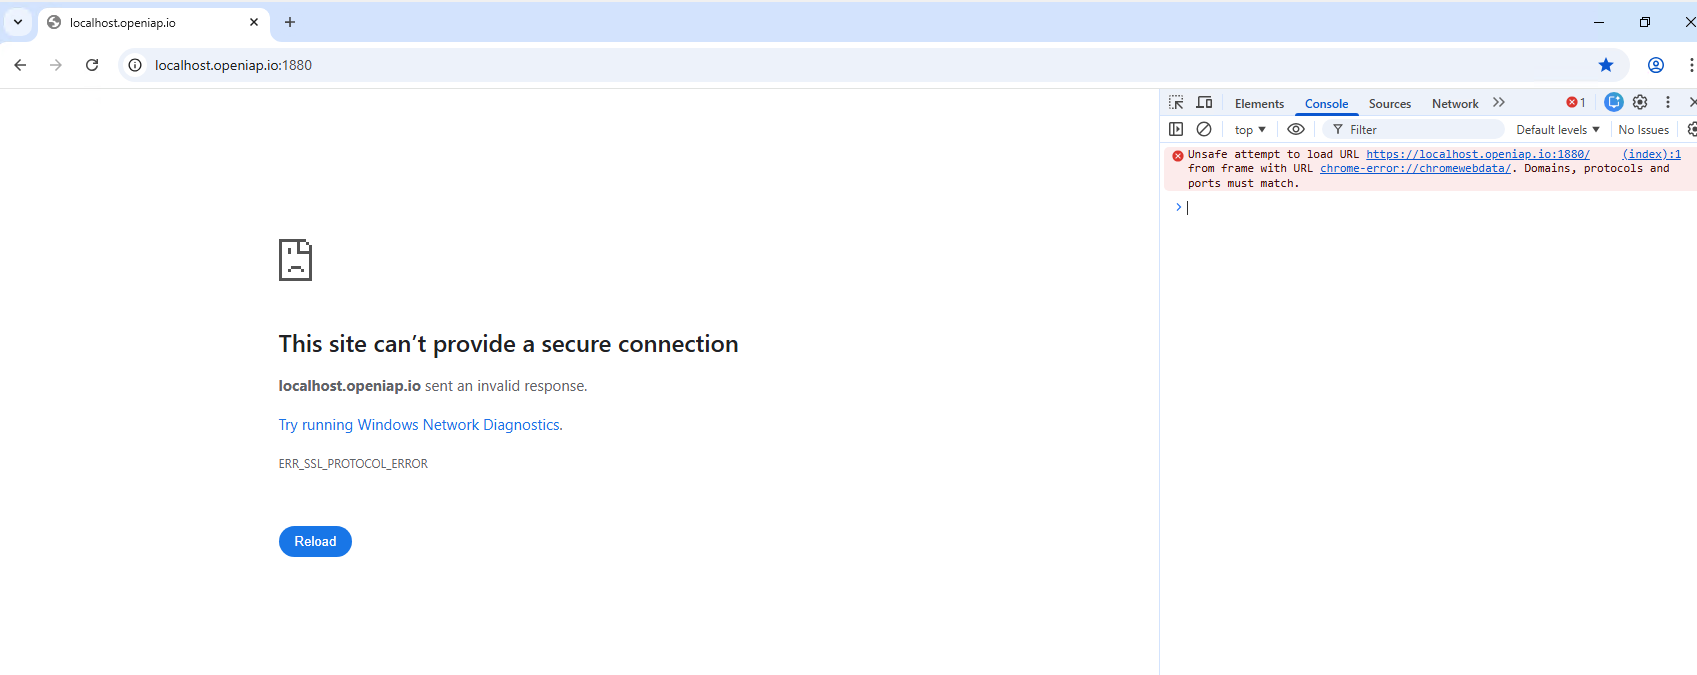This screenshot has width=1697, height=675.
Task: Create a live expression with the eye icon
Action: click(1296, 129)
